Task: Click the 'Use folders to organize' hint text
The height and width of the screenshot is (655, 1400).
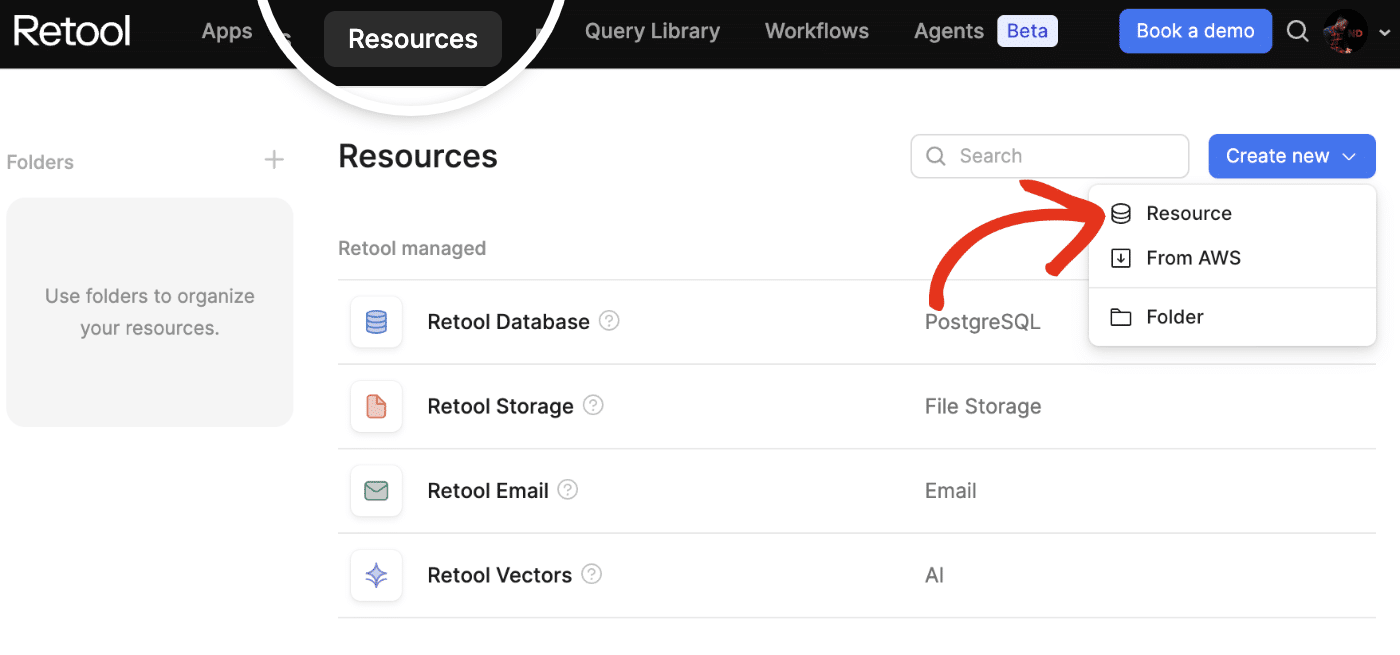Action: (x=150, y=312)
